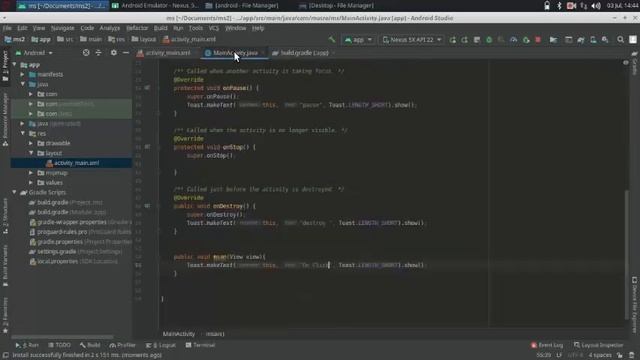Screen dimensions: 640x360
Task: Select proguard-rules.pro in project tree
Action: pos(62,232)
